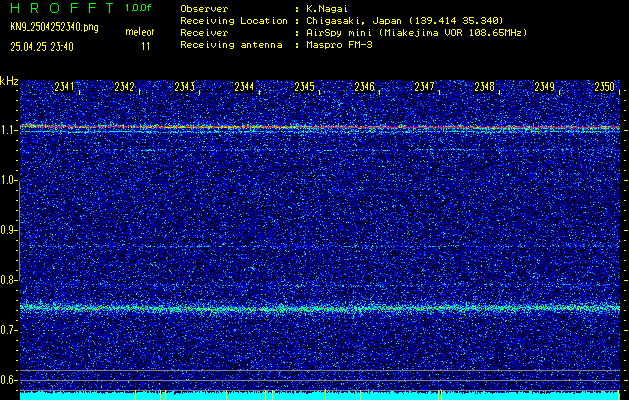Select the version number 1.0.0f
Screen dimensions: 629x400
coord(138,8)
